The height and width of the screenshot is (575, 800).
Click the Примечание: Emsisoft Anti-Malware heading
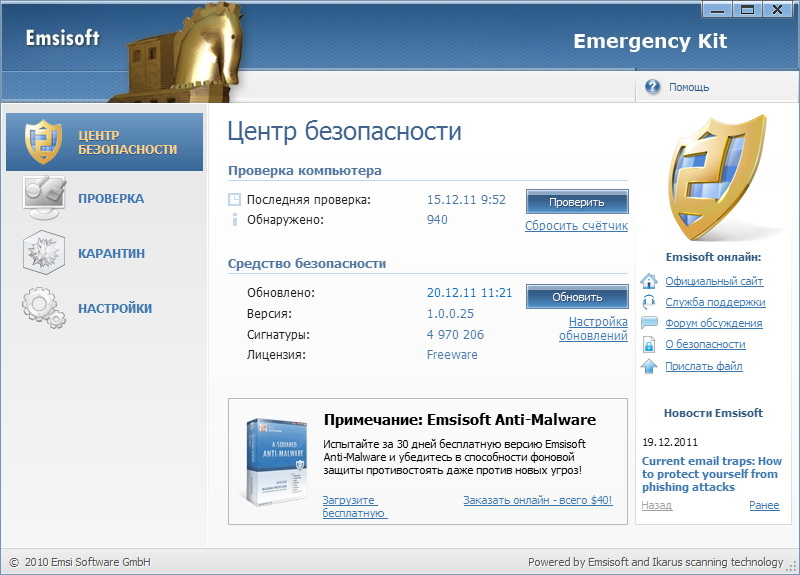(460, 420)
